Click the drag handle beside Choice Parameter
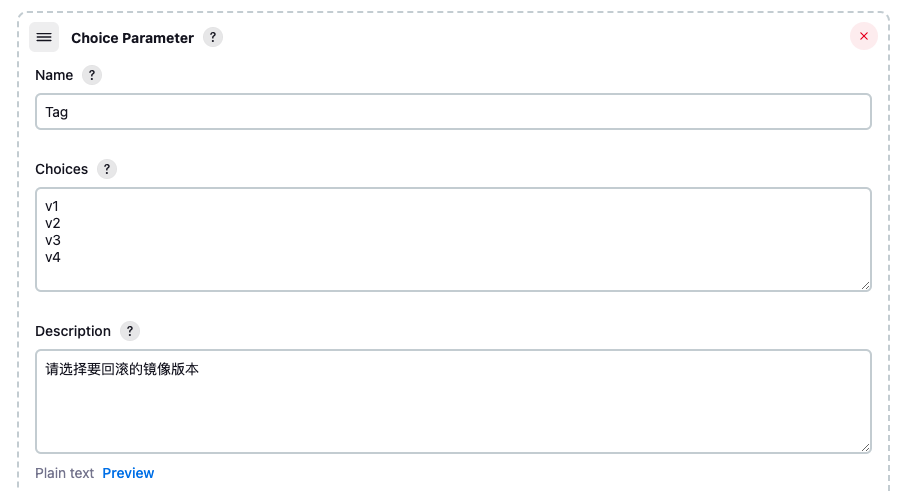 (44, 37)
